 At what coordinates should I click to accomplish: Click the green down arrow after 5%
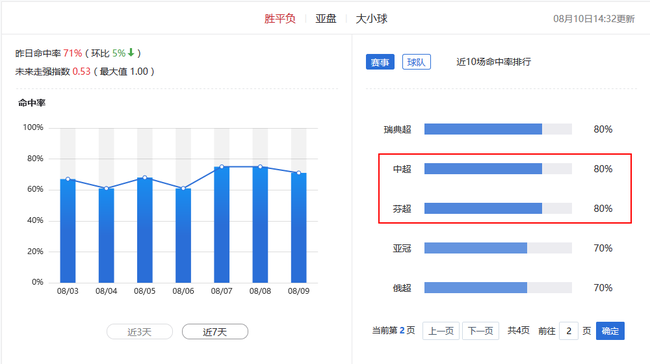131,52
